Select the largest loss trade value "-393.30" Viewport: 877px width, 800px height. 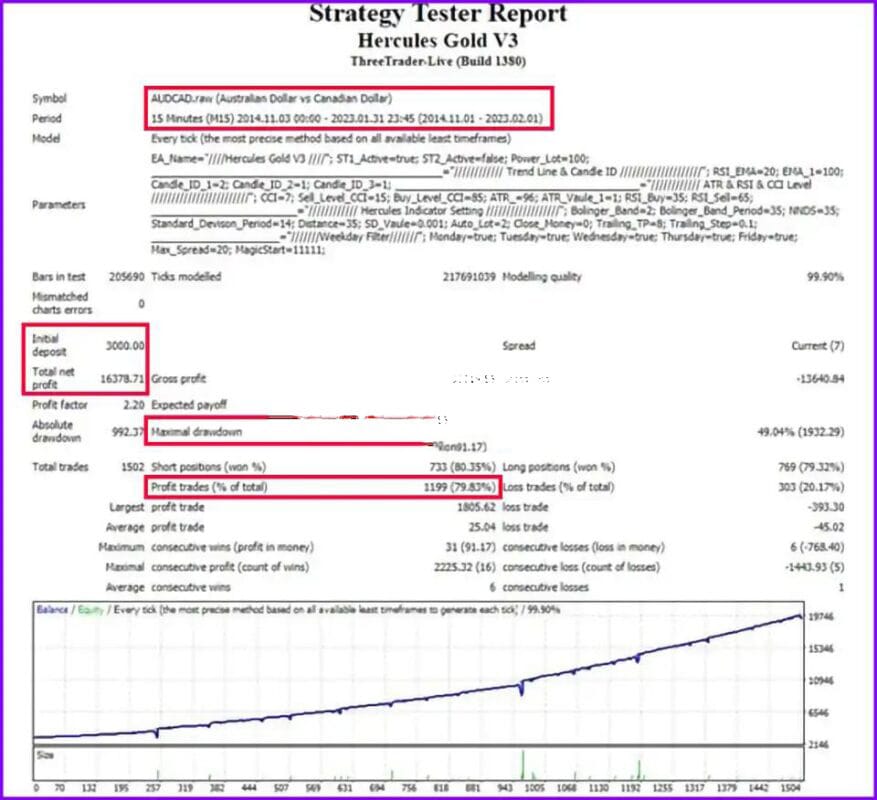tap(826, 507)
